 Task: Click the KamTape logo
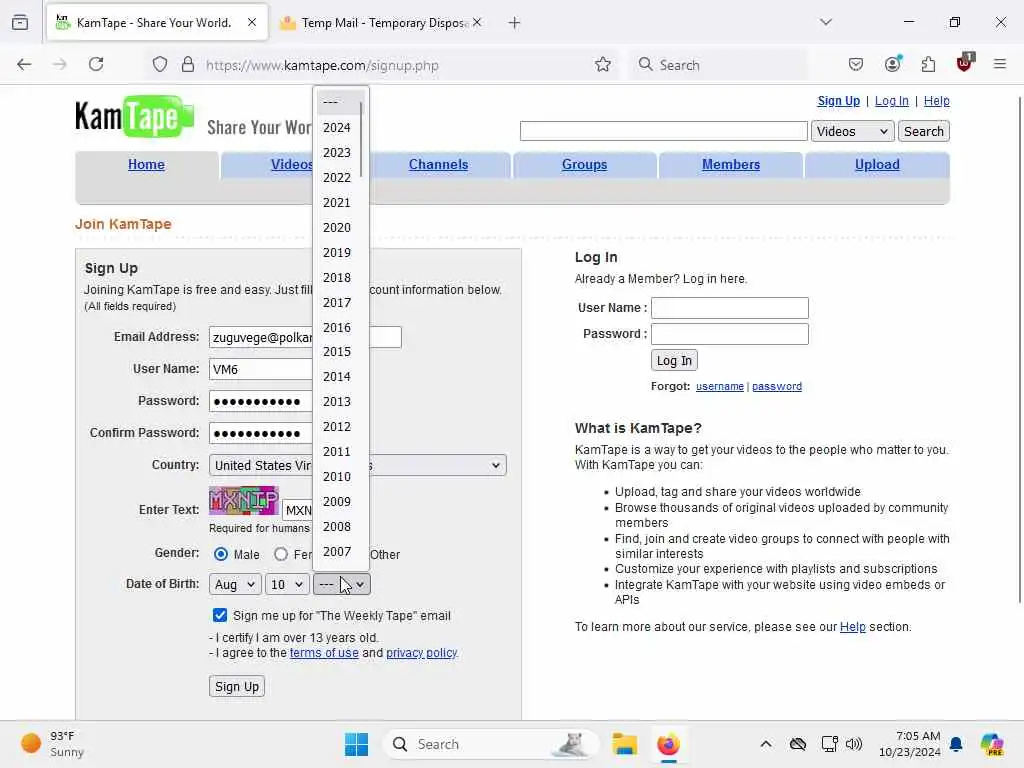pyautogui.click(x=135, y=117)
